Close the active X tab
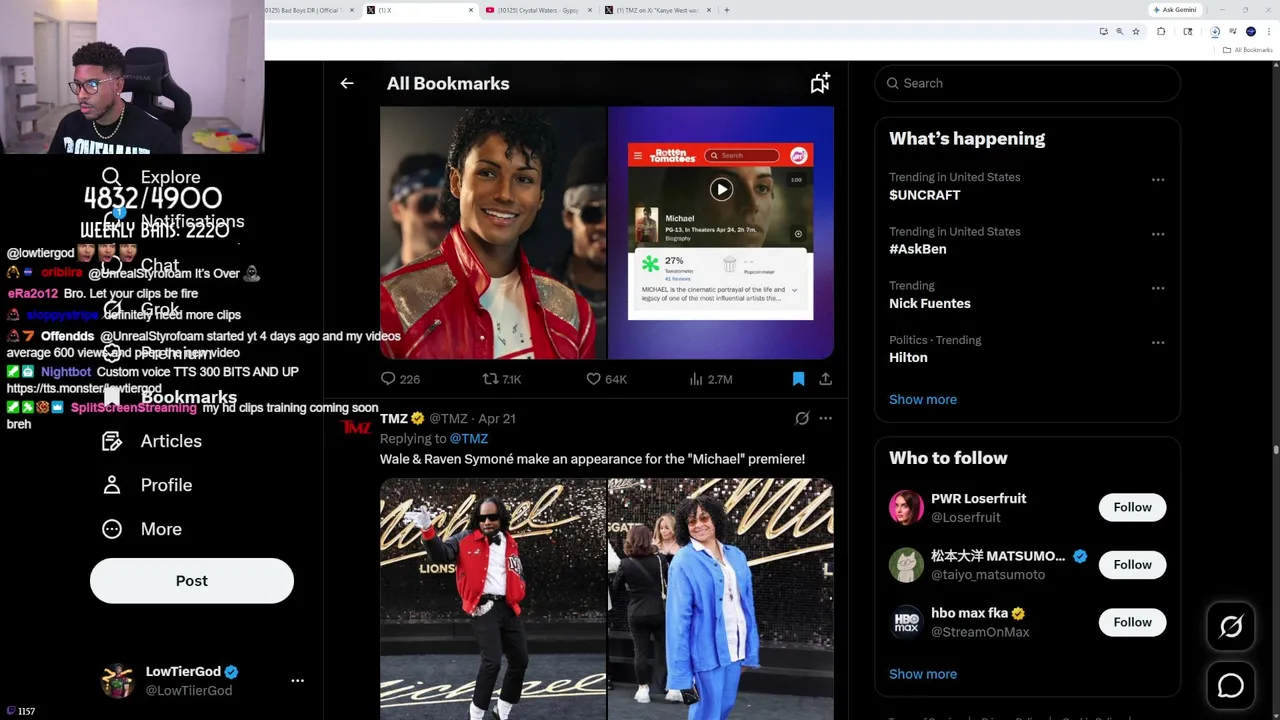The width and height of the screenshot is (1280, 720). 471,10
